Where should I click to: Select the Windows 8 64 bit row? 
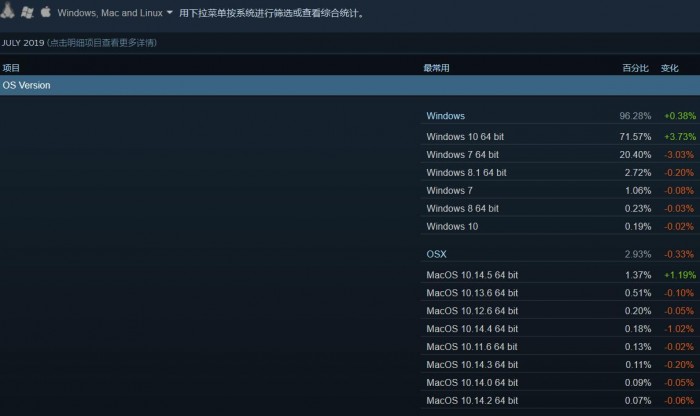click(560, 208)
